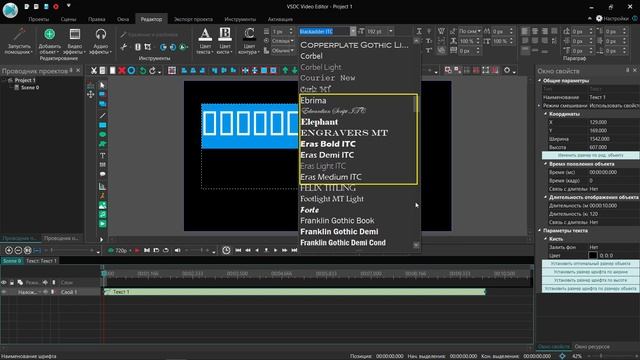Viewport: 640px width, 360px height.
Task: Click the green move up arrow icon
Action: tap(285, 71)
